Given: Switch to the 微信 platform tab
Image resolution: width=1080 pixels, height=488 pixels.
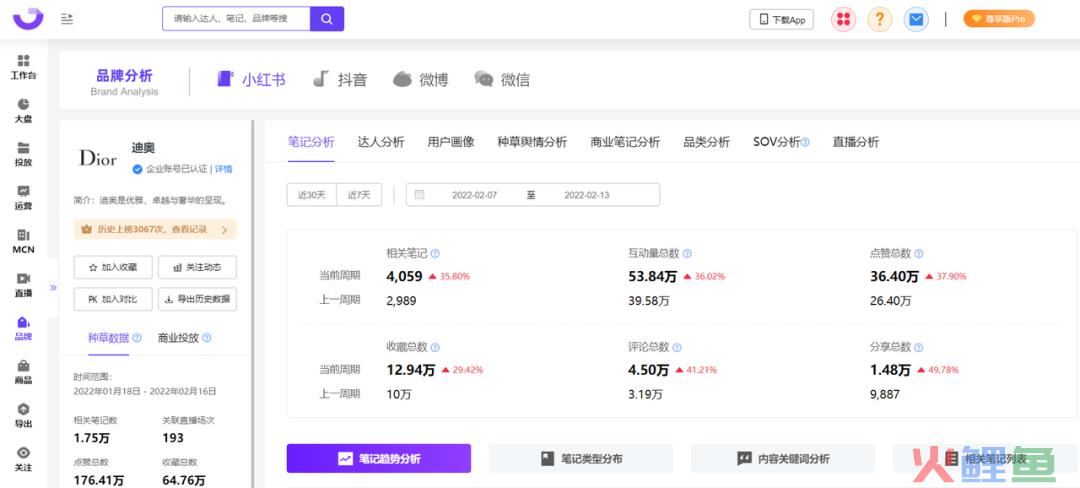Looking at the screenshot, I should pyautogui.click(x=502, y=80).
